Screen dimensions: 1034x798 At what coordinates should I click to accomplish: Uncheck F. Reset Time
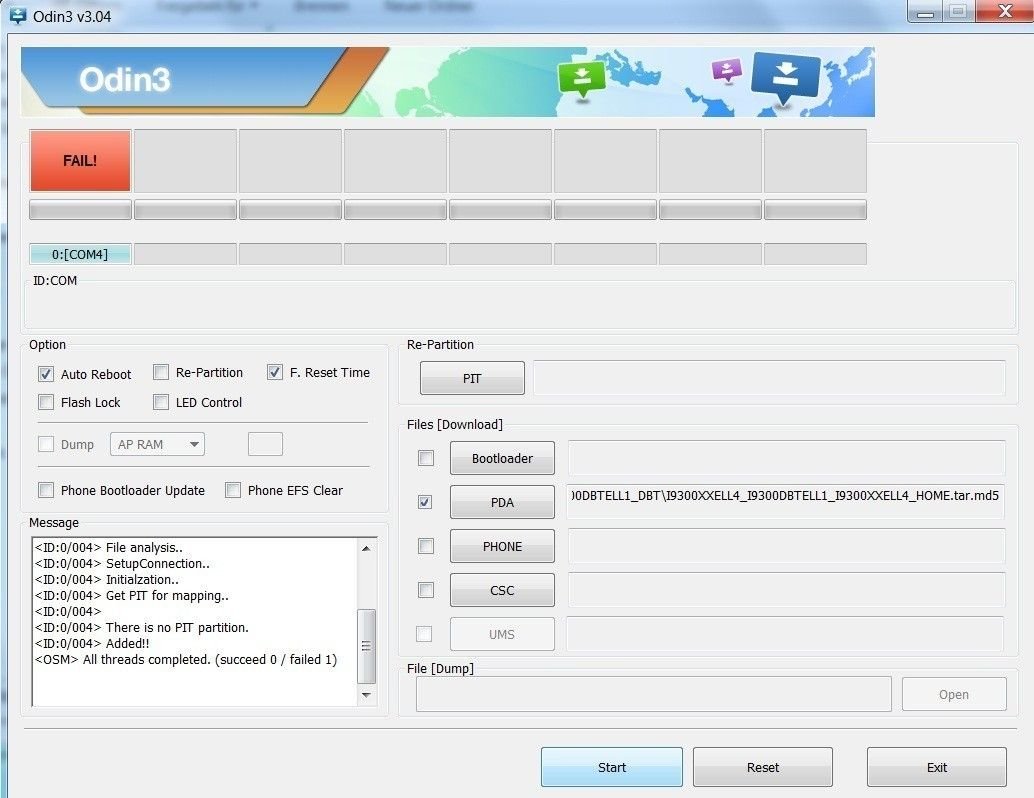(x=275, y=372)
